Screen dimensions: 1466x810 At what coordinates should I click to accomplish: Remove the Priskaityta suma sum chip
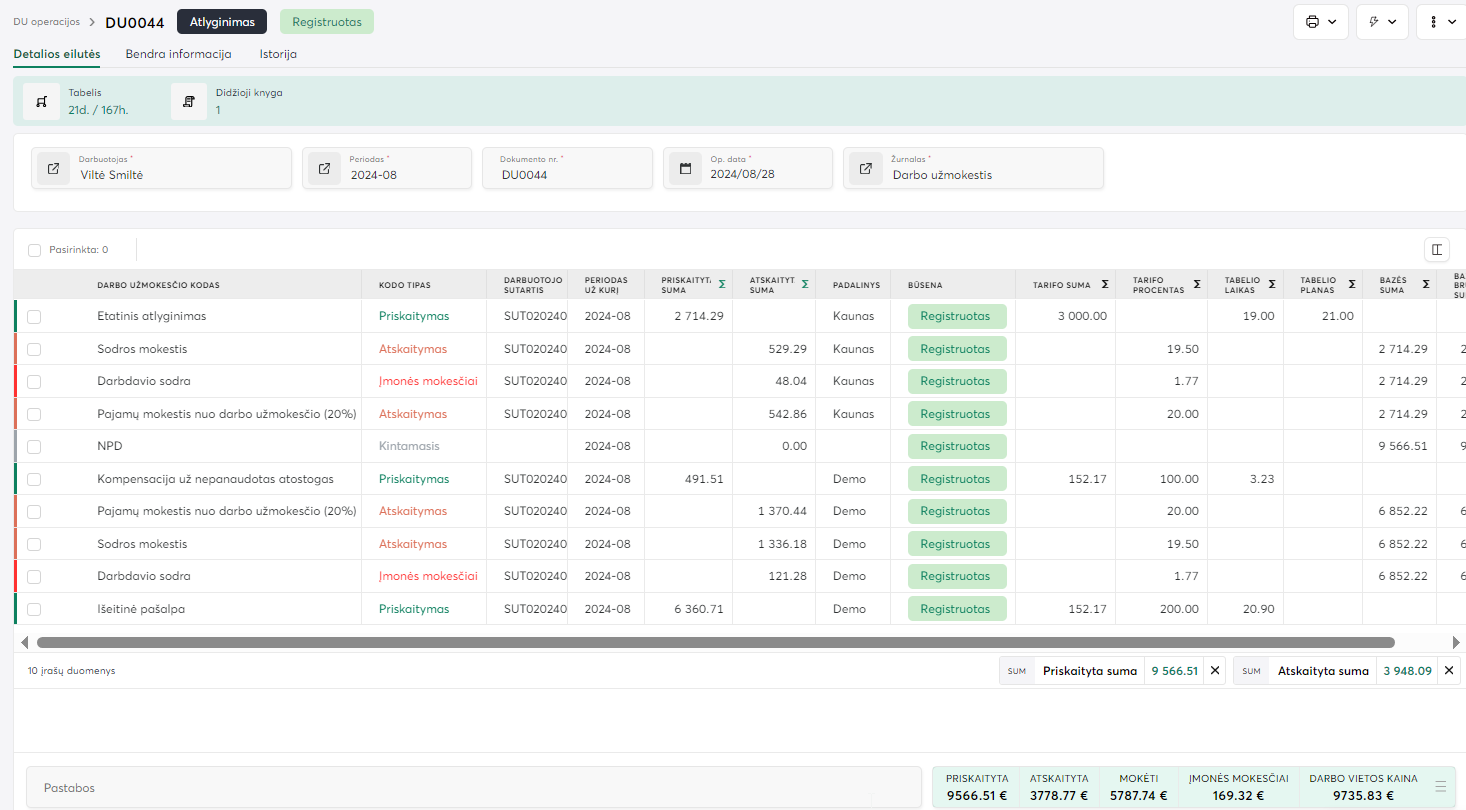[1215, 671]
